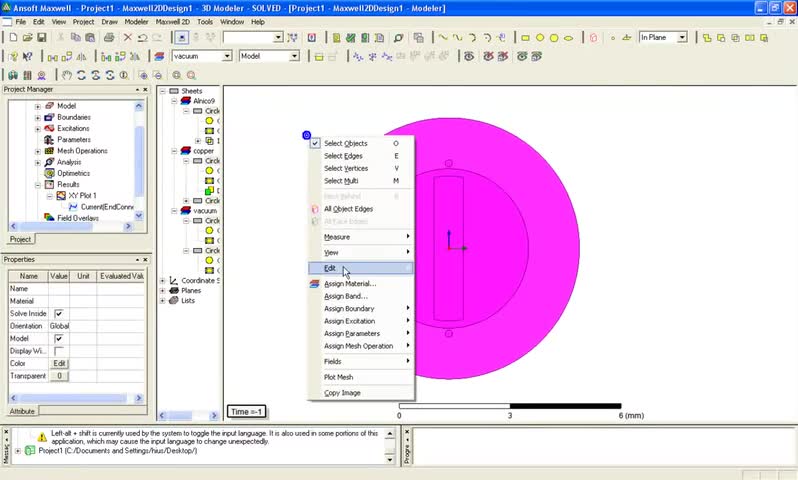Collapse the Results tree node
798x480 pixels.
pyautogui.click(x=38, y=185)
